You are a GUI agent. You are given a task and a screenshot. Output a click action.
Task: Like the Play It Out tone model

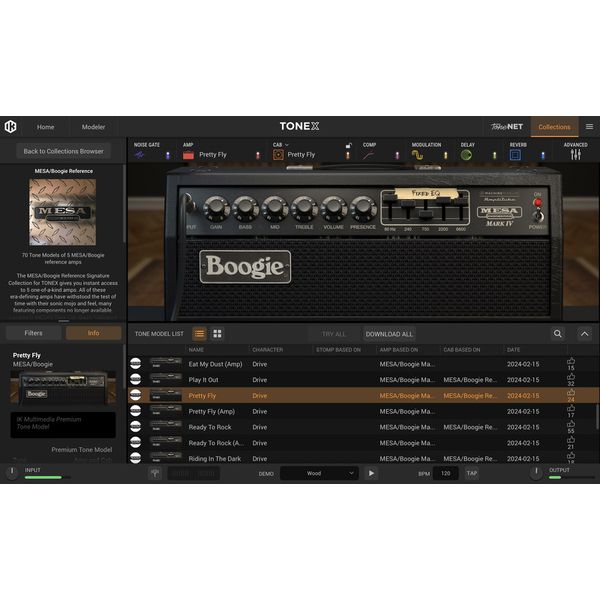(x=571, y=377)
